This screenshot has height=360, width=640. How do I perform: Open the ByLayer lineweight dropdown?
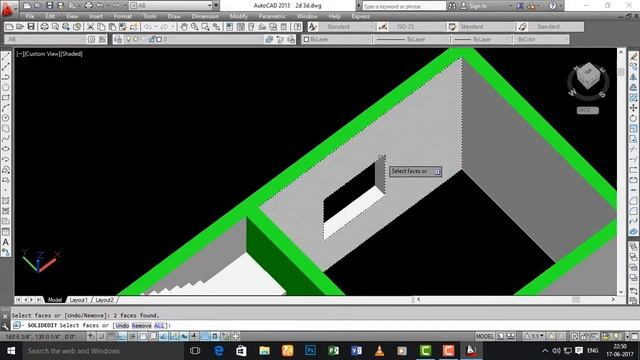(482, 39)
